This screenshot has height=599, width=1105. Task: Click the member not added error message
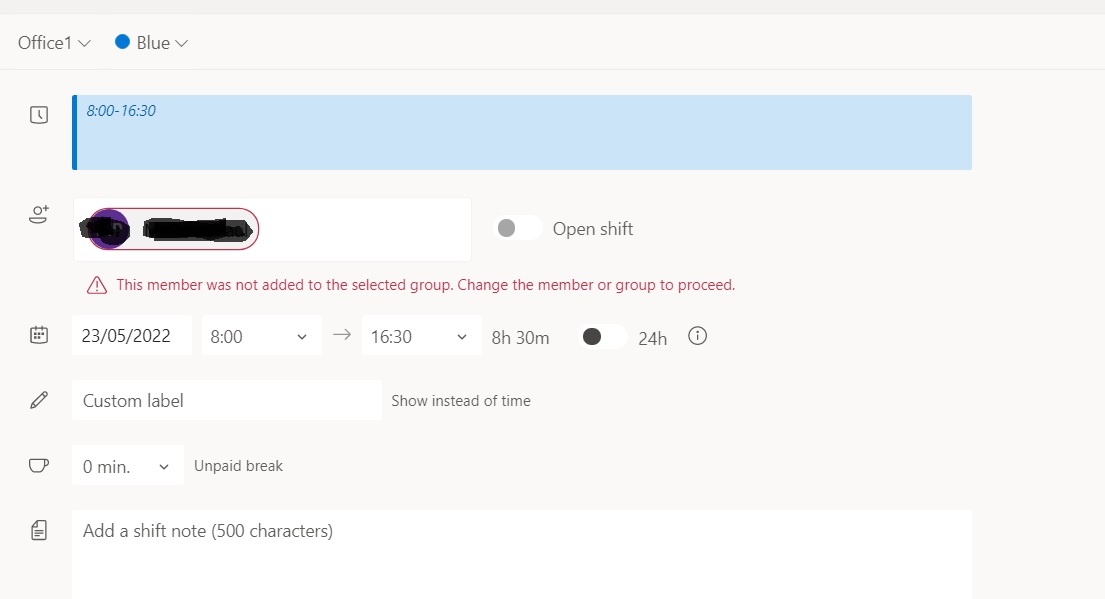(x=426, y=285)
